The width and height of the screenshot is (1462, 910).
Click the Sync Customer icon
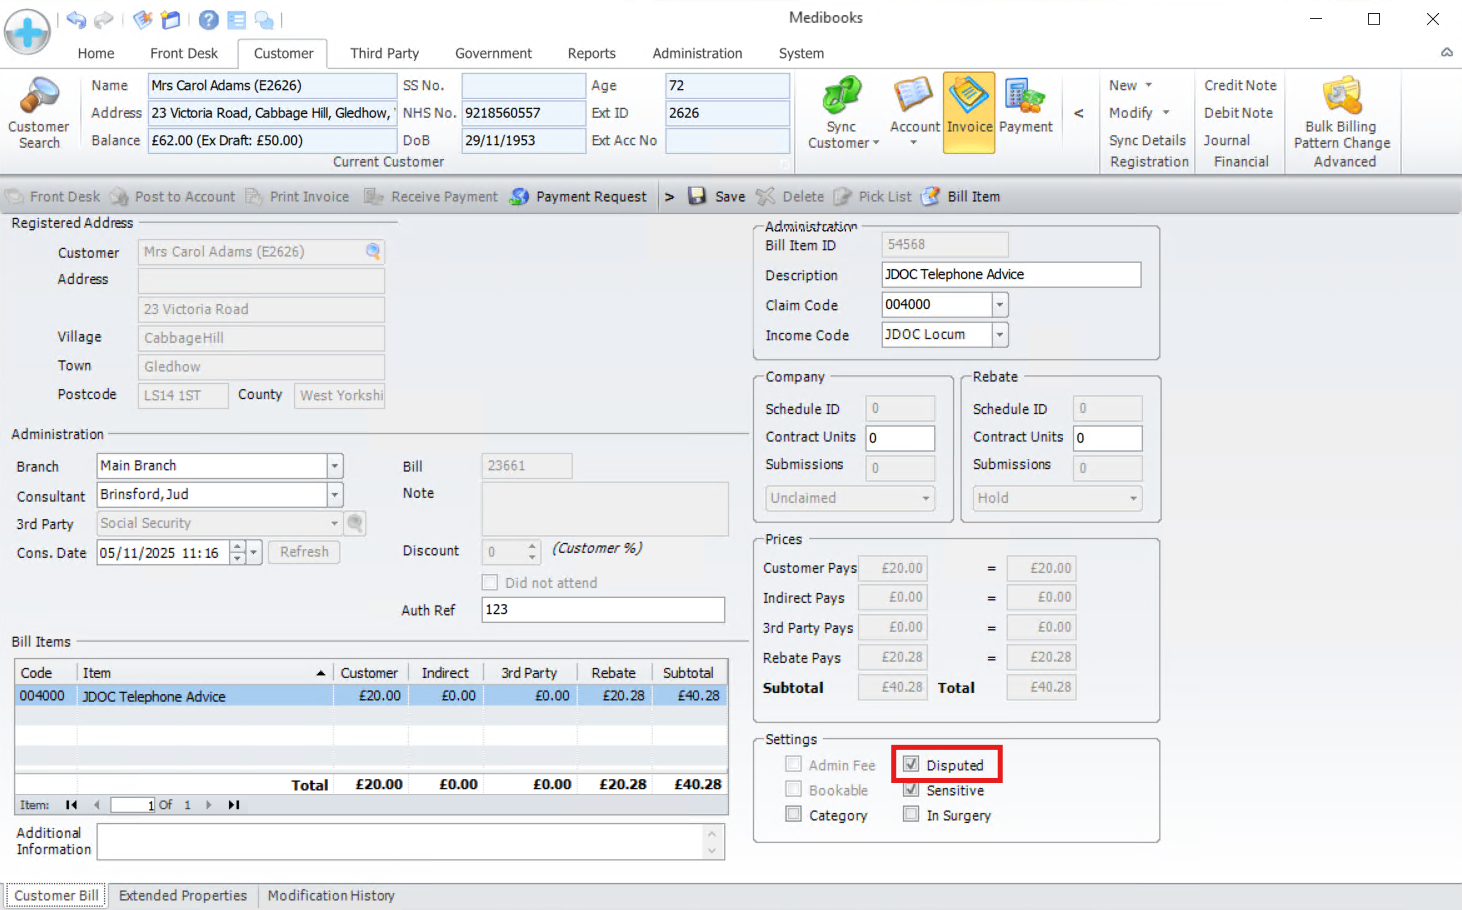click(x=842, y=98)
